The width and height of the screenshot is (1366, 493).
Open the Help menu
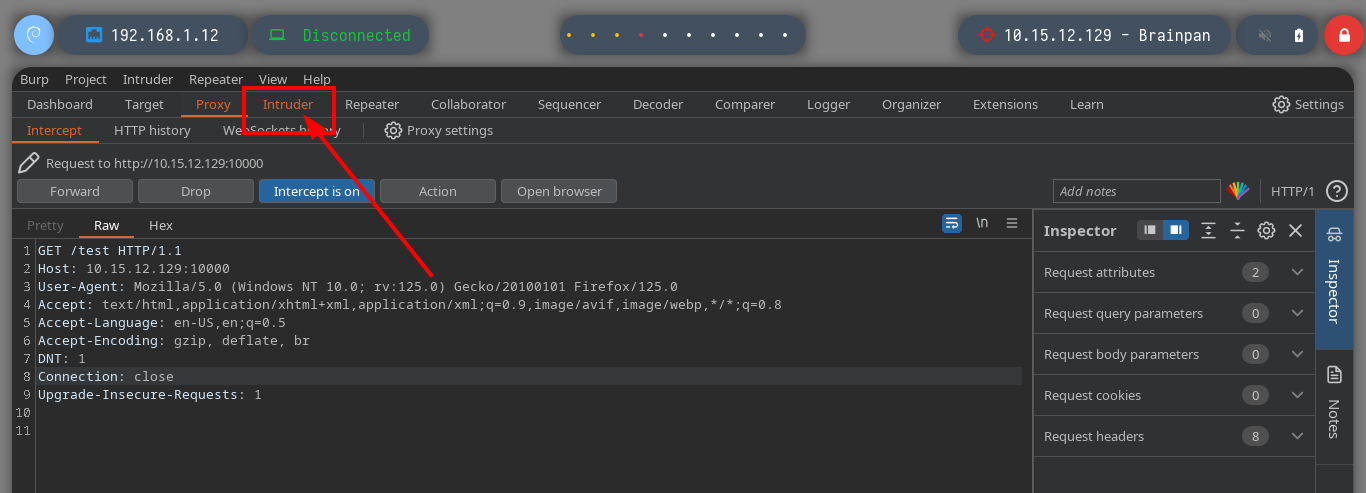coord(317,79)
